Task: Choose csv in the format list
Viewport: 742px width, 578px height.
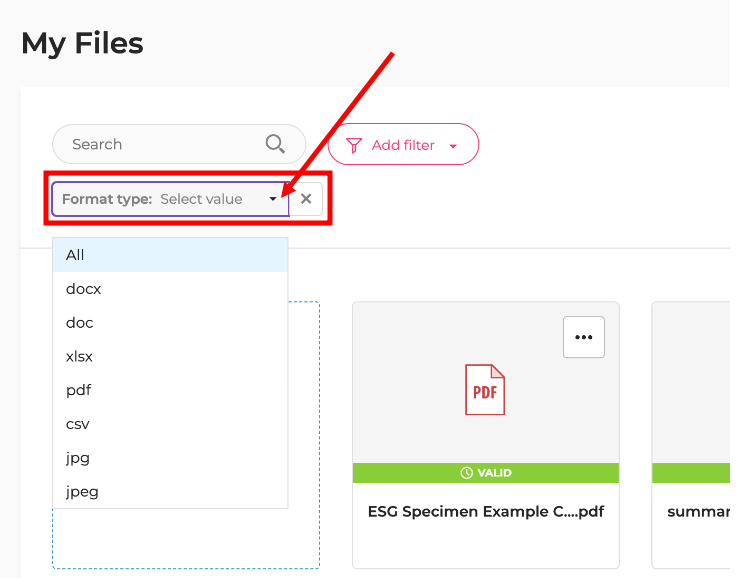Action: pos(78,424)
